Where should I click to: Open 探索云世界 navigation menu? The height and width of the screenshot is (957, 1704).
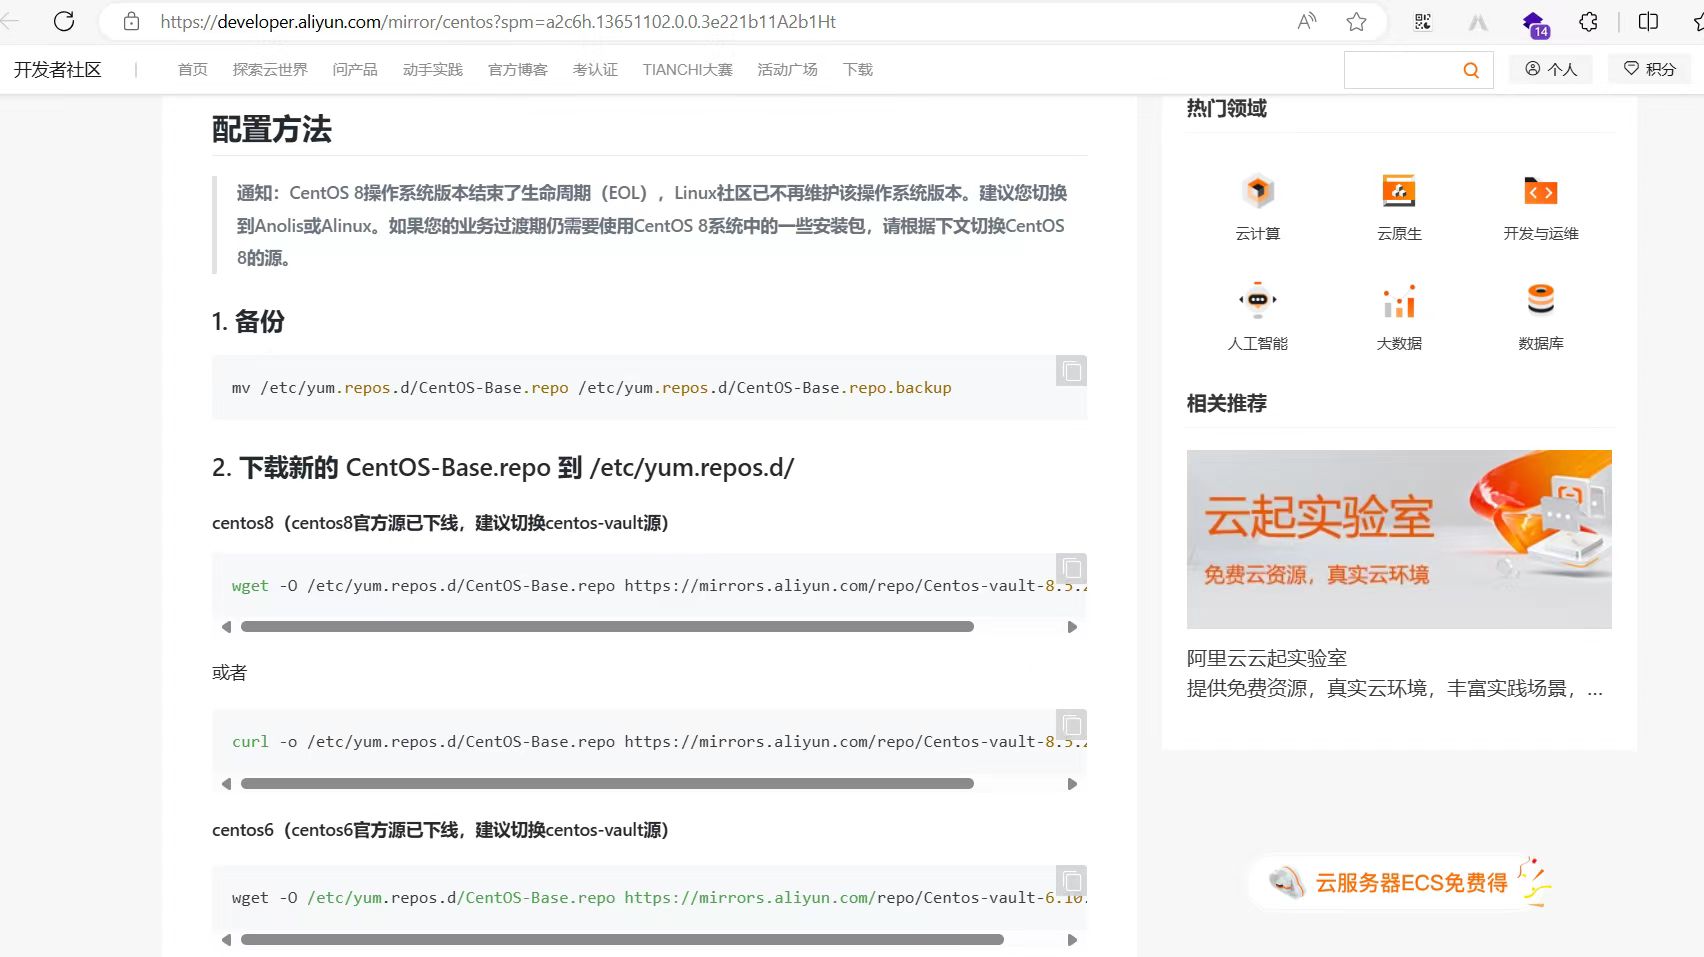pos(270,70)
